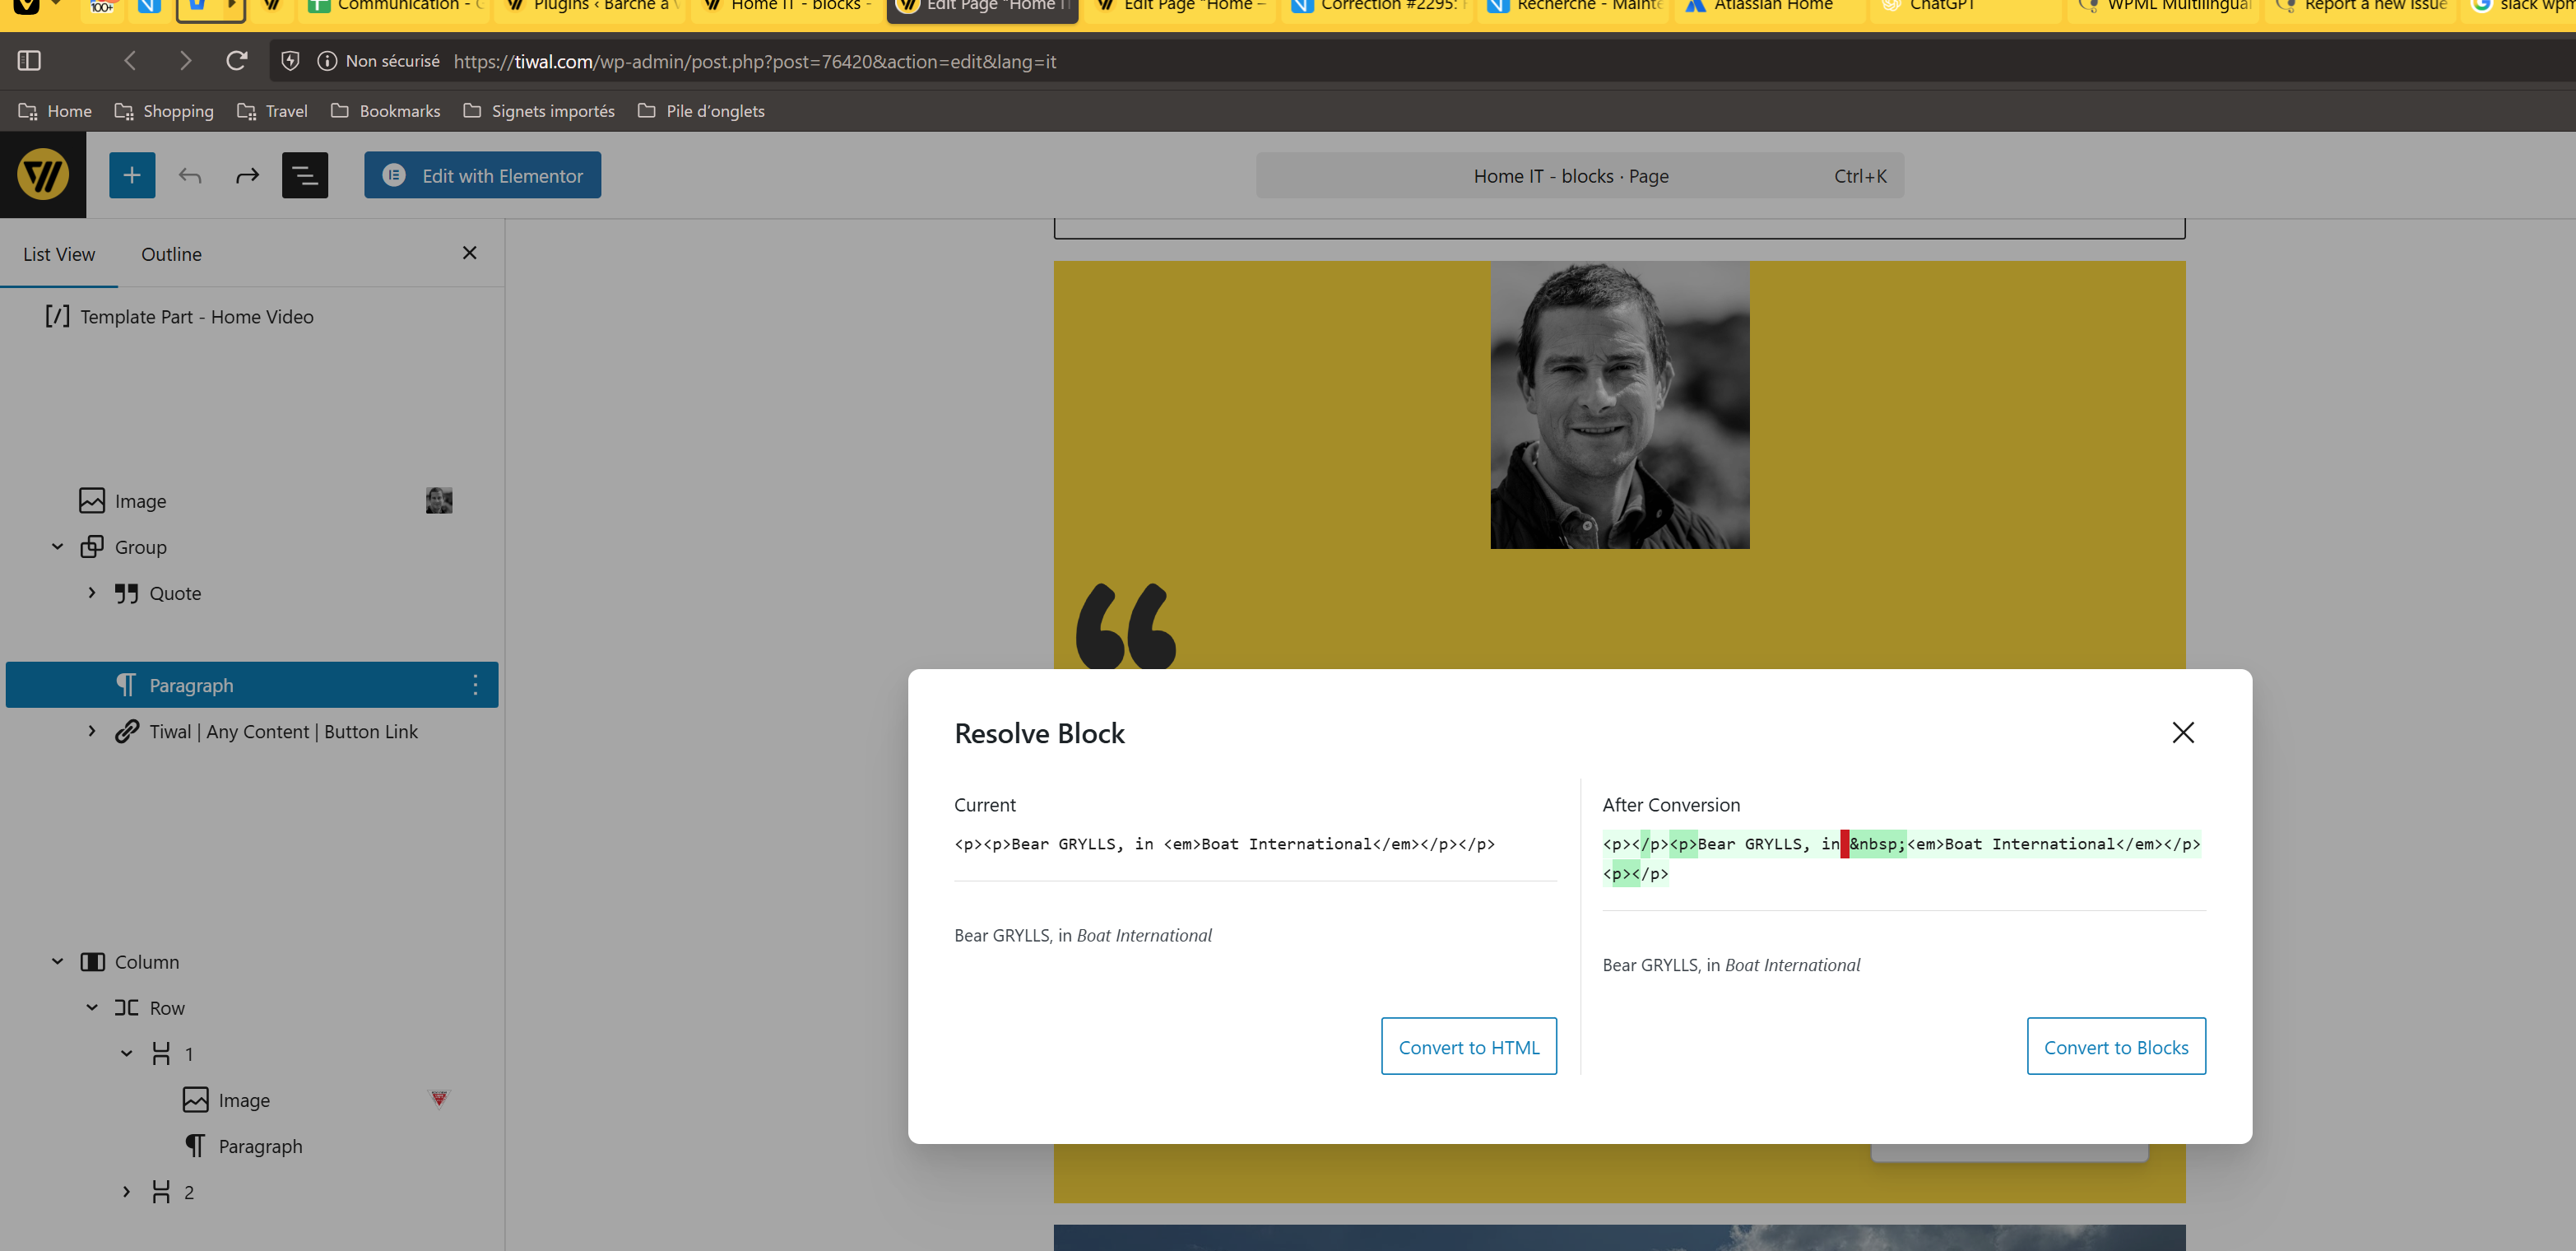Select the List View tab
This screenshot has width=2576, height=1251.
tap(59, 254)
